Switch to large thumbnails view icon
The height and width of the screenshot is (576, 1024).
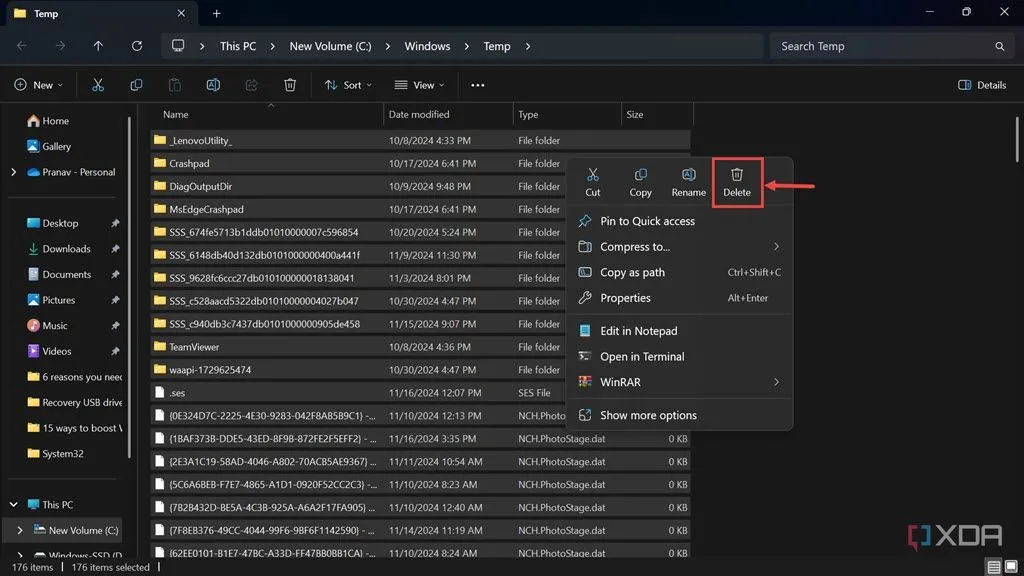point(1011,567)
